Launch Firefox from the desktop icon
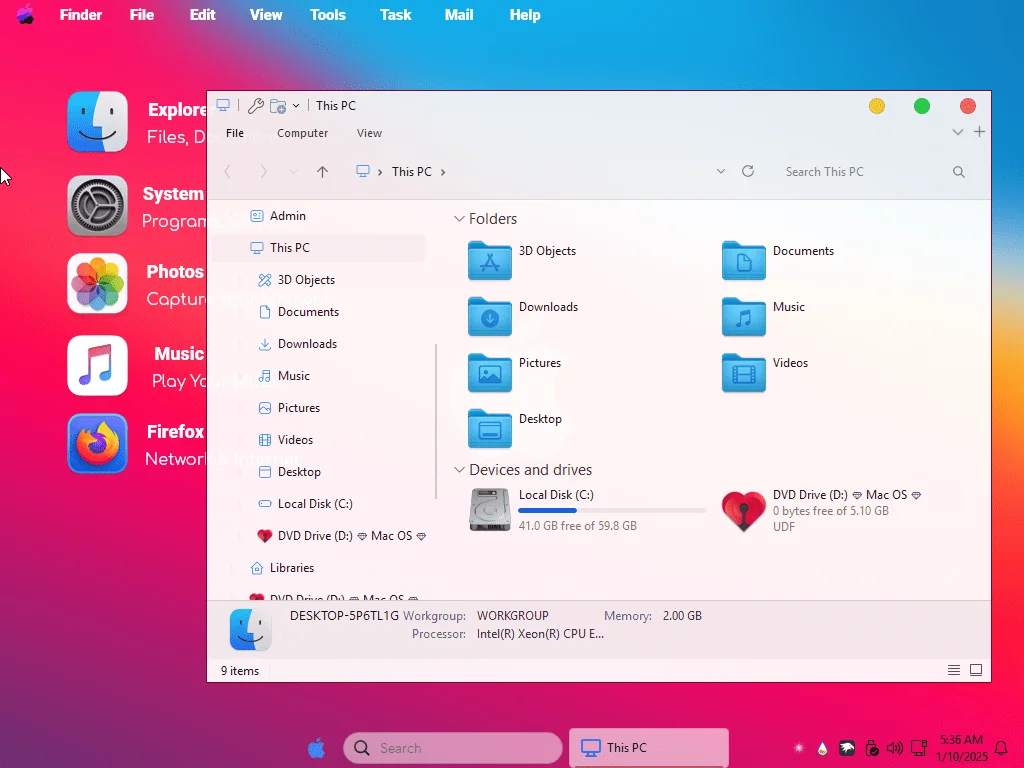 pyautogui.click(x=97, y=443)
